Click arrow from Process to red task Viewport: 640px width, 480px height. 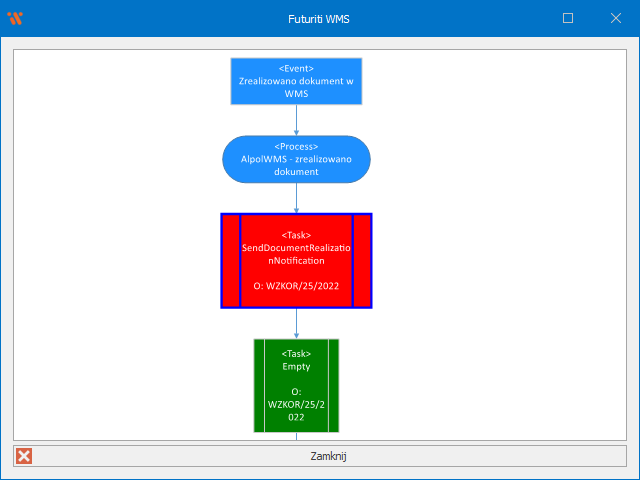(x=297, y=198)
